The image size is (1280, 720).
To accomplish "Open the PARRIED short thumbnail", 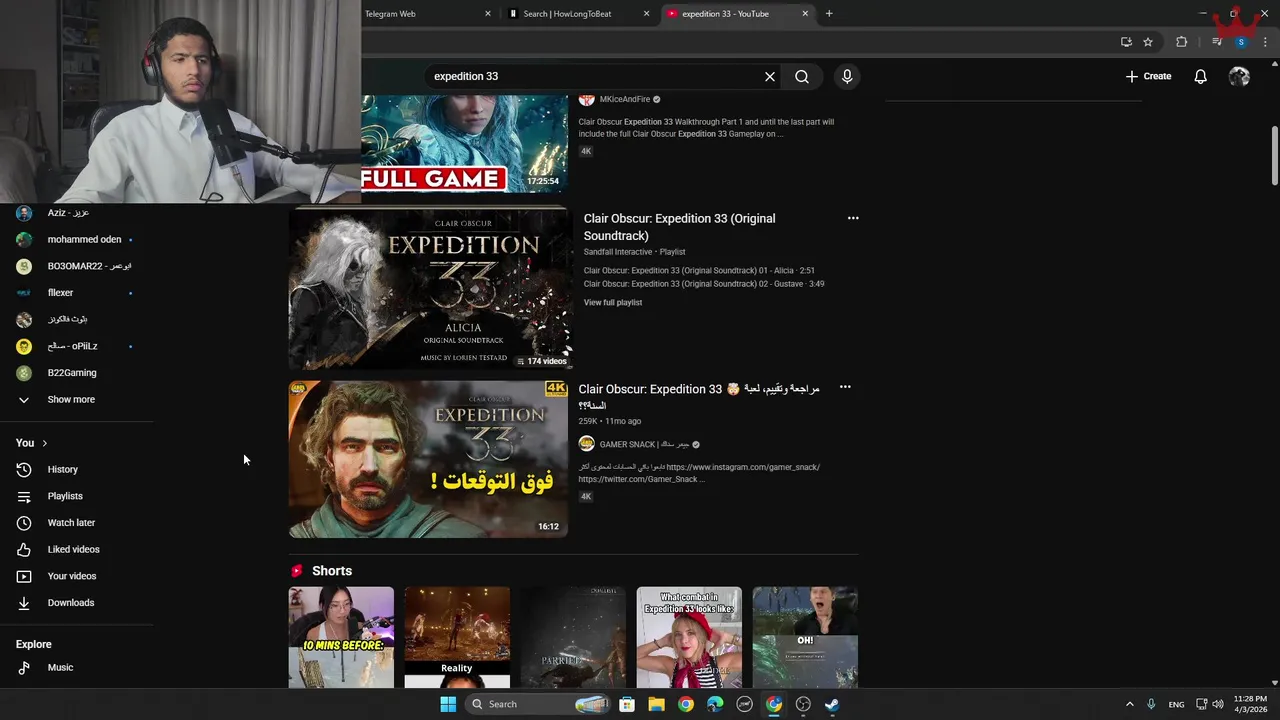I will click(x=573, y=637).
